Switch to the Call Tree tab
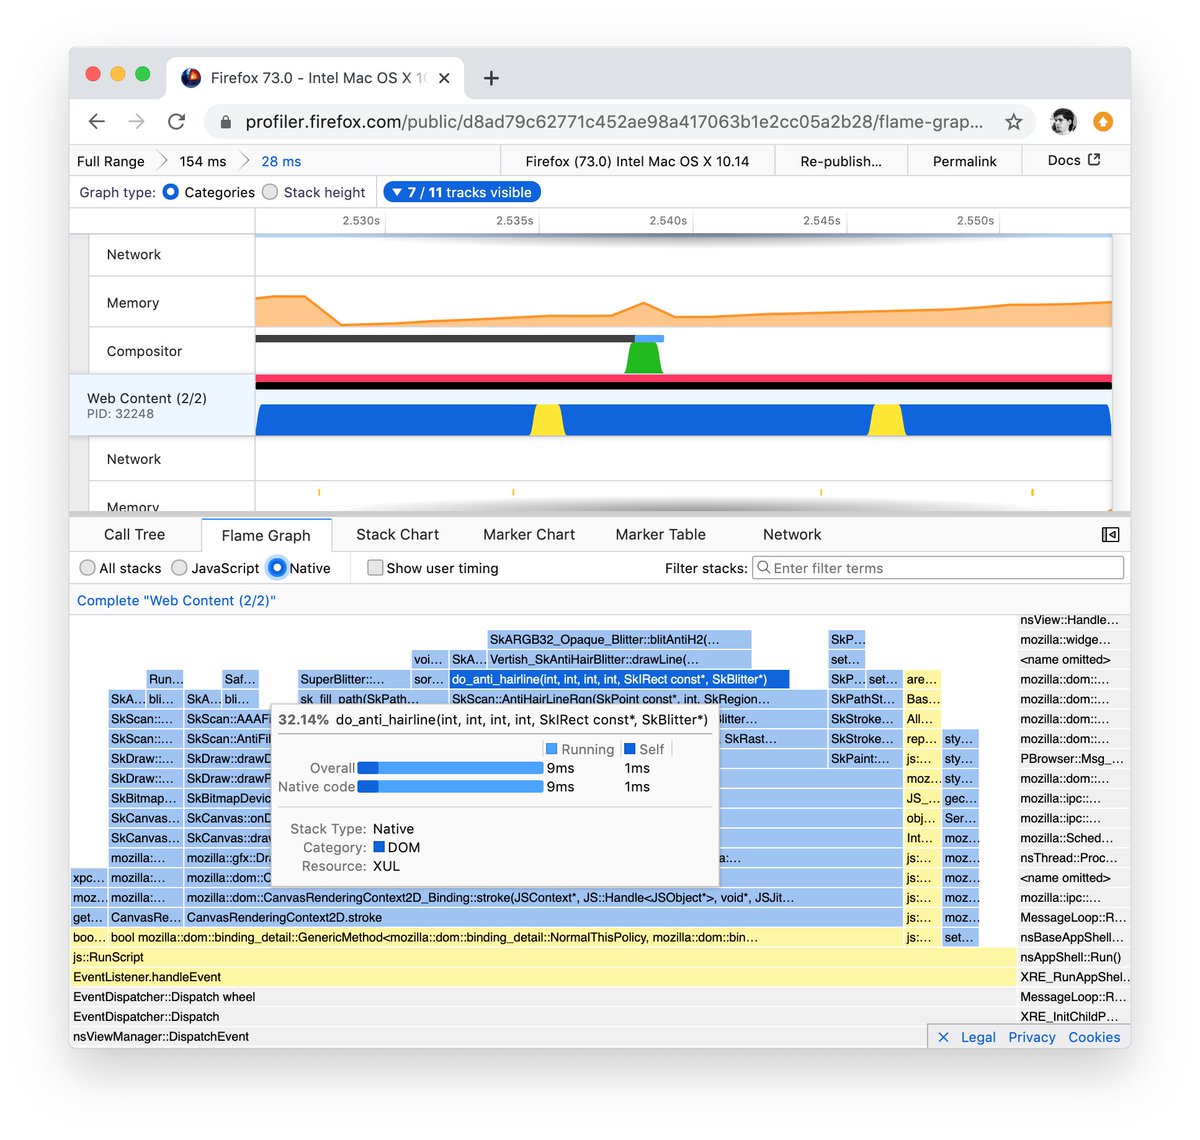 coord(135,535)
